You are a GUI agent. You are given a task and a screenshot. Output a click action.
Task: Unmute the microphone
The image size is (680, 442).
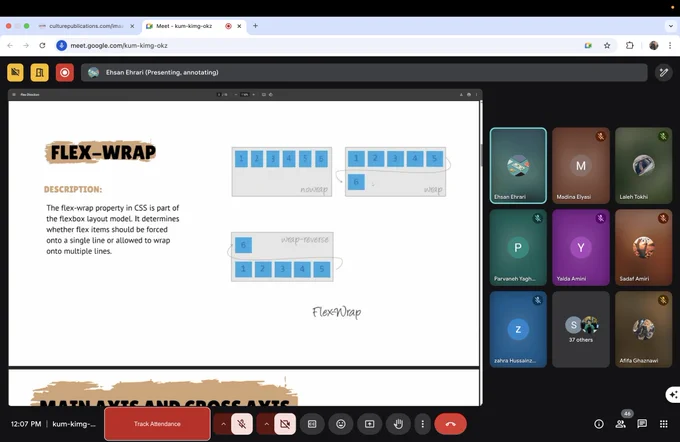tap(242, 424)
